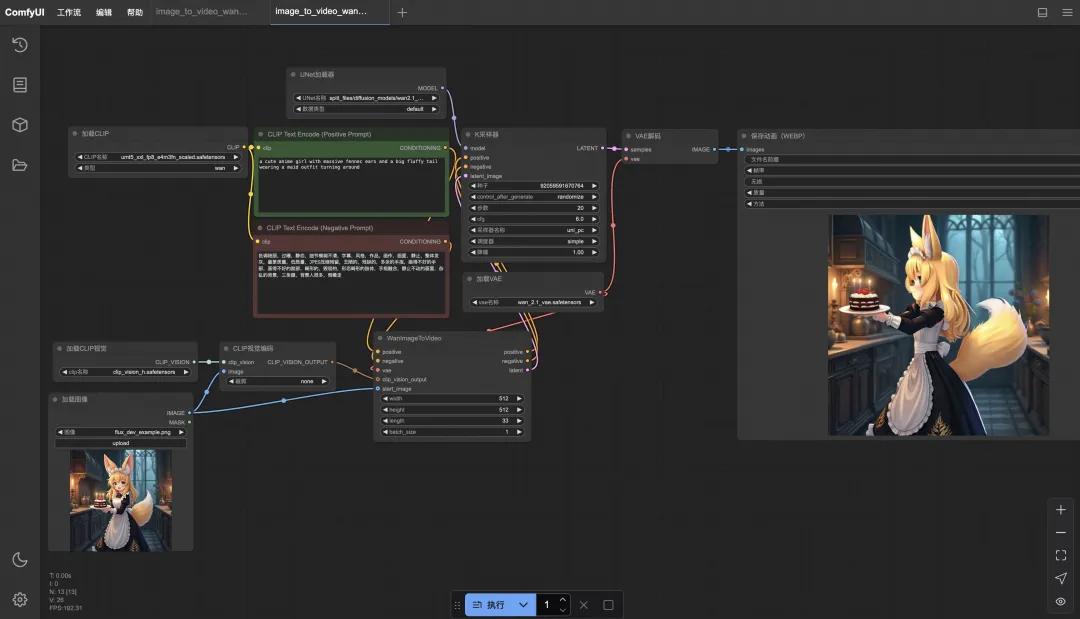Click the positive prompt text box
Image resolution: width=1080 pixels, height=619 pixels.
click(351, 185)
